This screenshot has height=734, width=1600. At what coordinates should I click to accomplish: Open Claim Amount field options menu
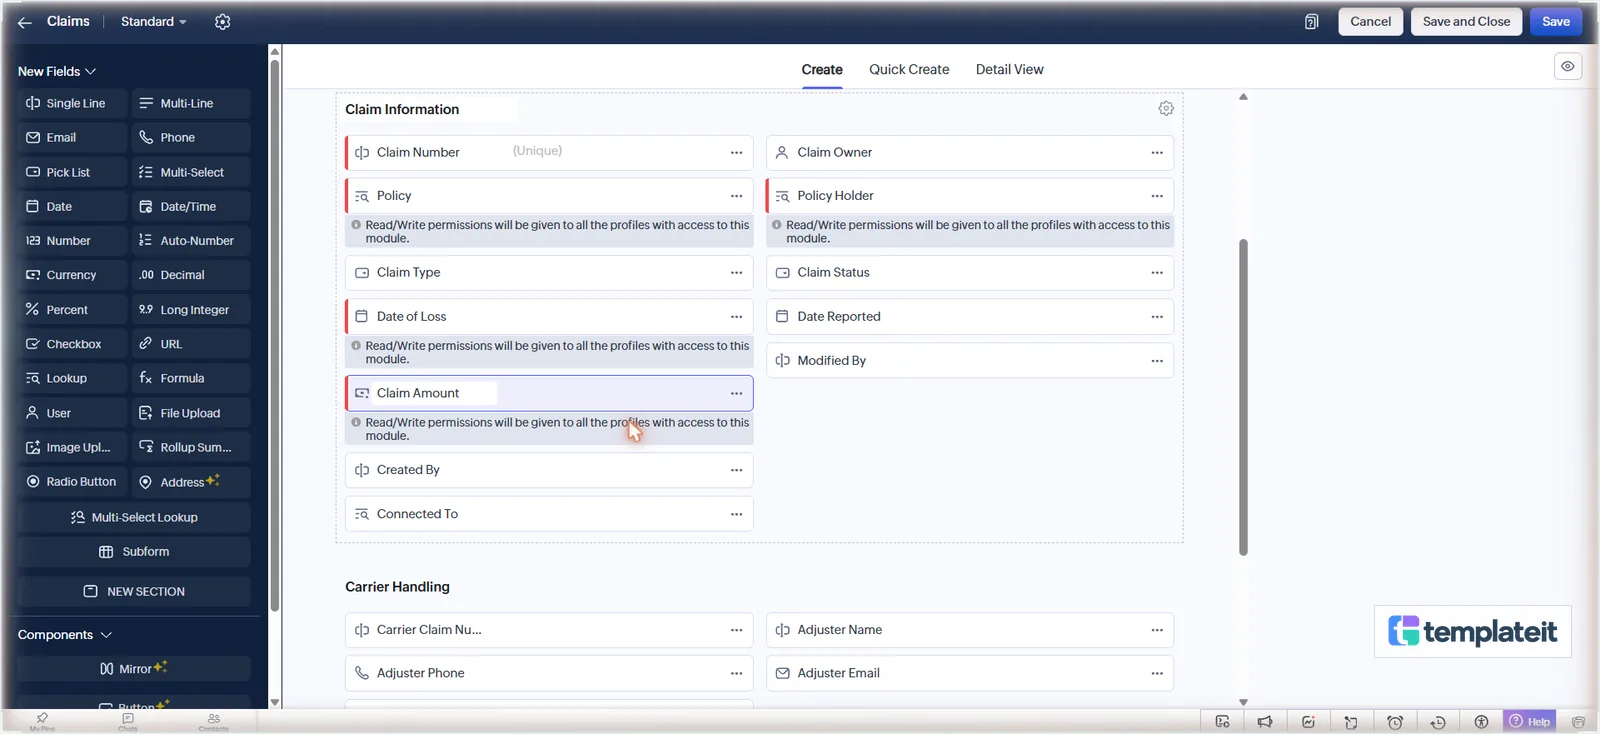(736, 394)
